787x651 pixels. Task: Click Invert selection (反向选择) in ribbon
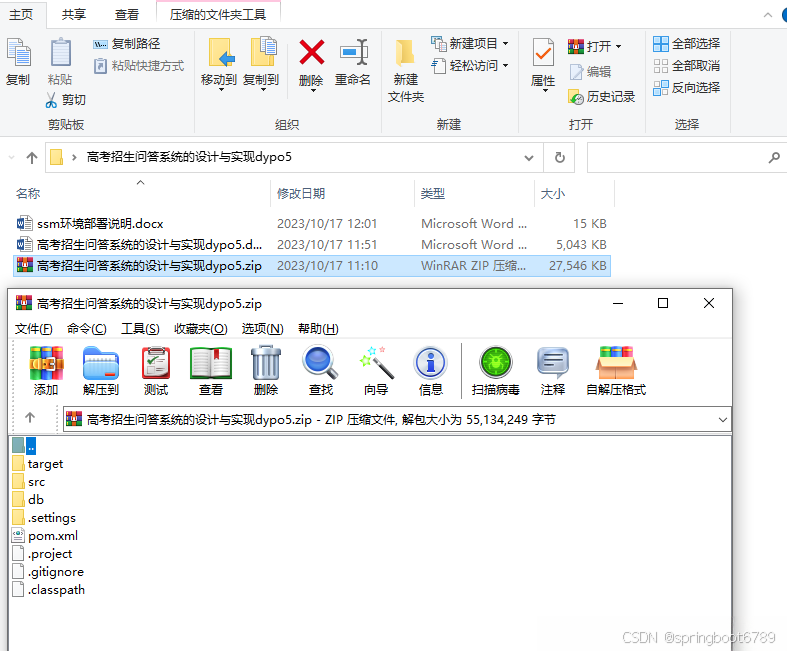point(687,88)
